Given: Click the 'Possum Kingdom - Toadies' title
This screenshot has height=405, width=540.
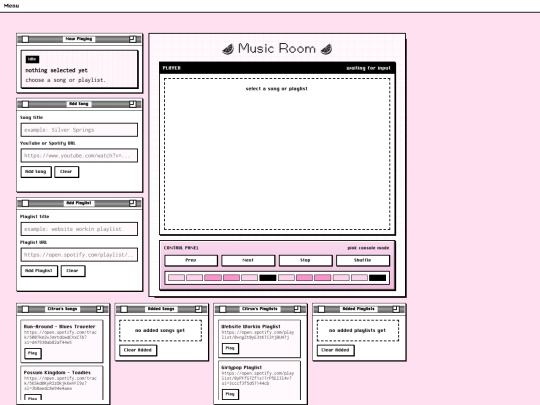Looking at the screenshot, I should (x=57, y=373).
